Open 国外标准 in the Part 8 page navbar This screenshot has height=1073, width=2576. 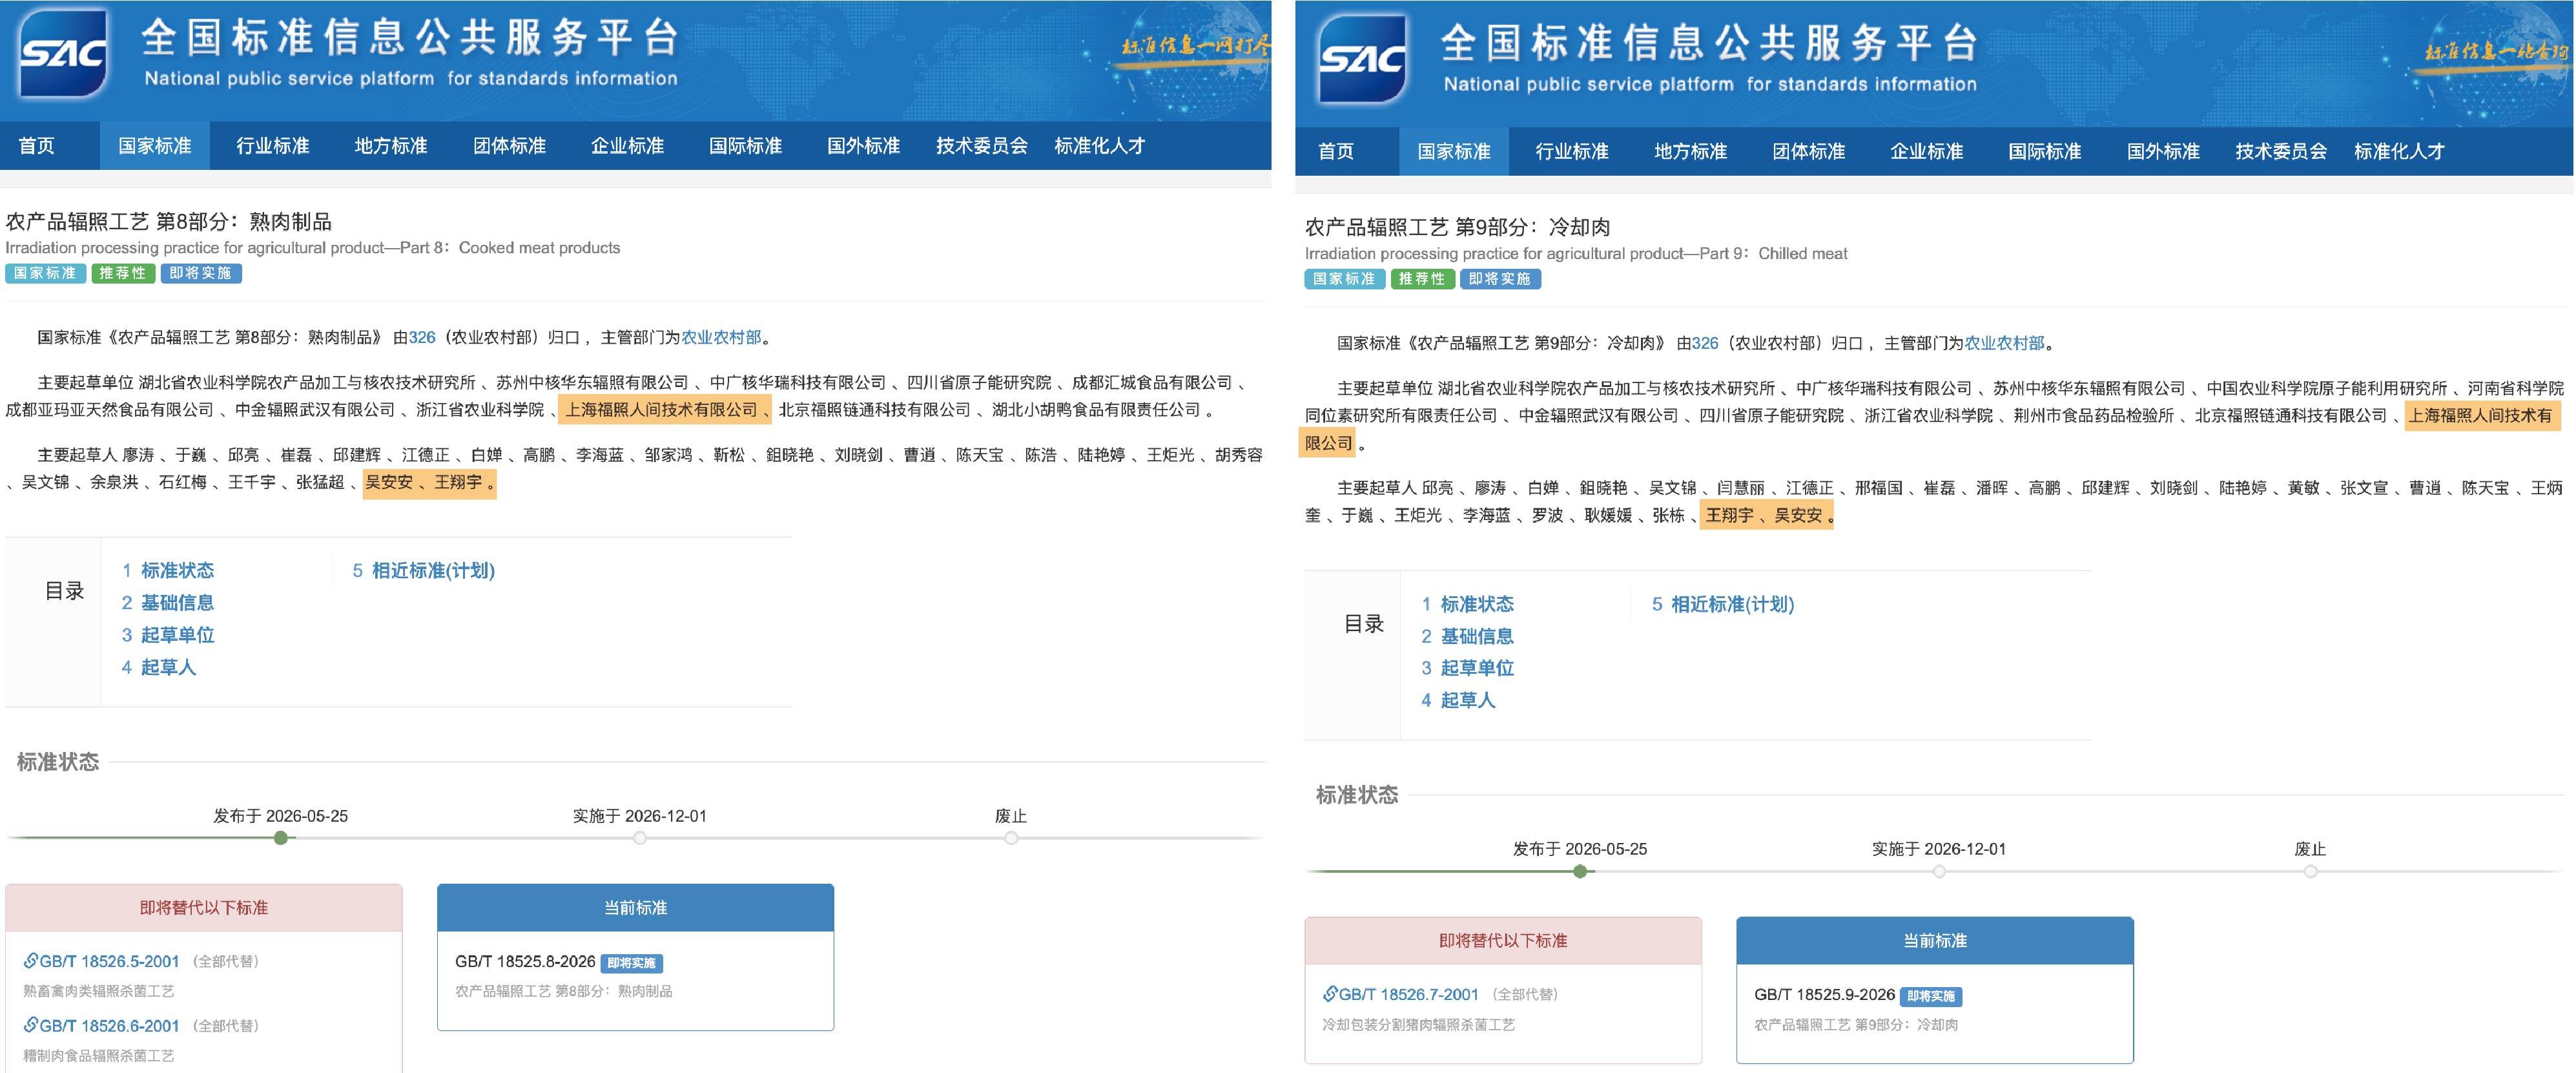click(x=863, y=146)
